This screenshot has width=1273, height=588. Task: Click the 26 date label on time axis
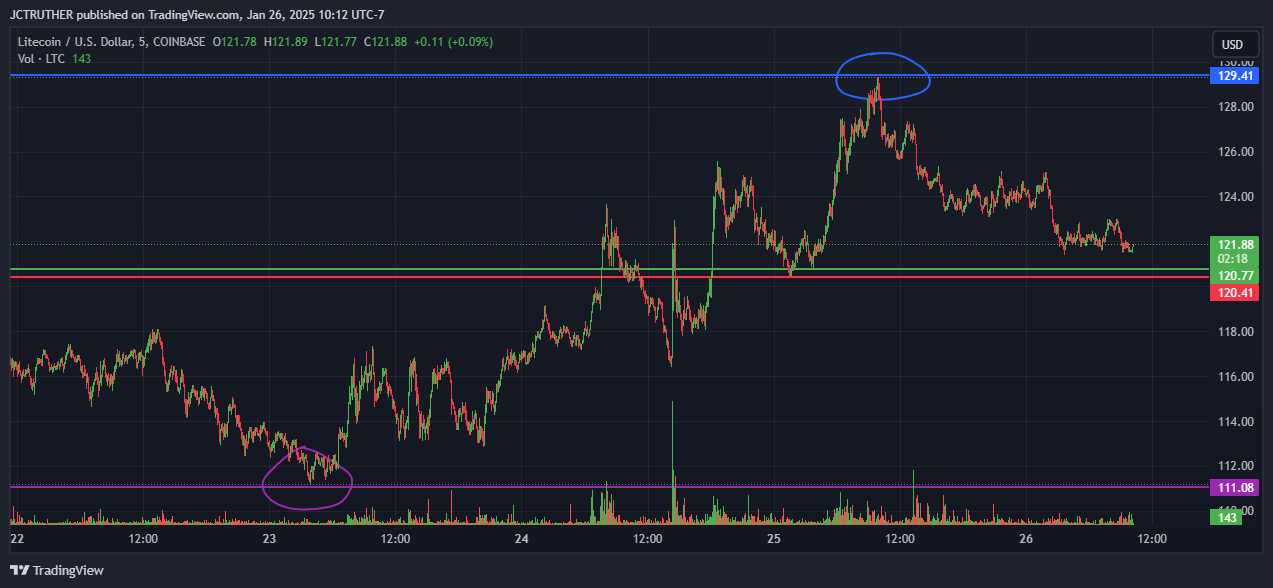pyautogui.click(x=1026, y=539)
